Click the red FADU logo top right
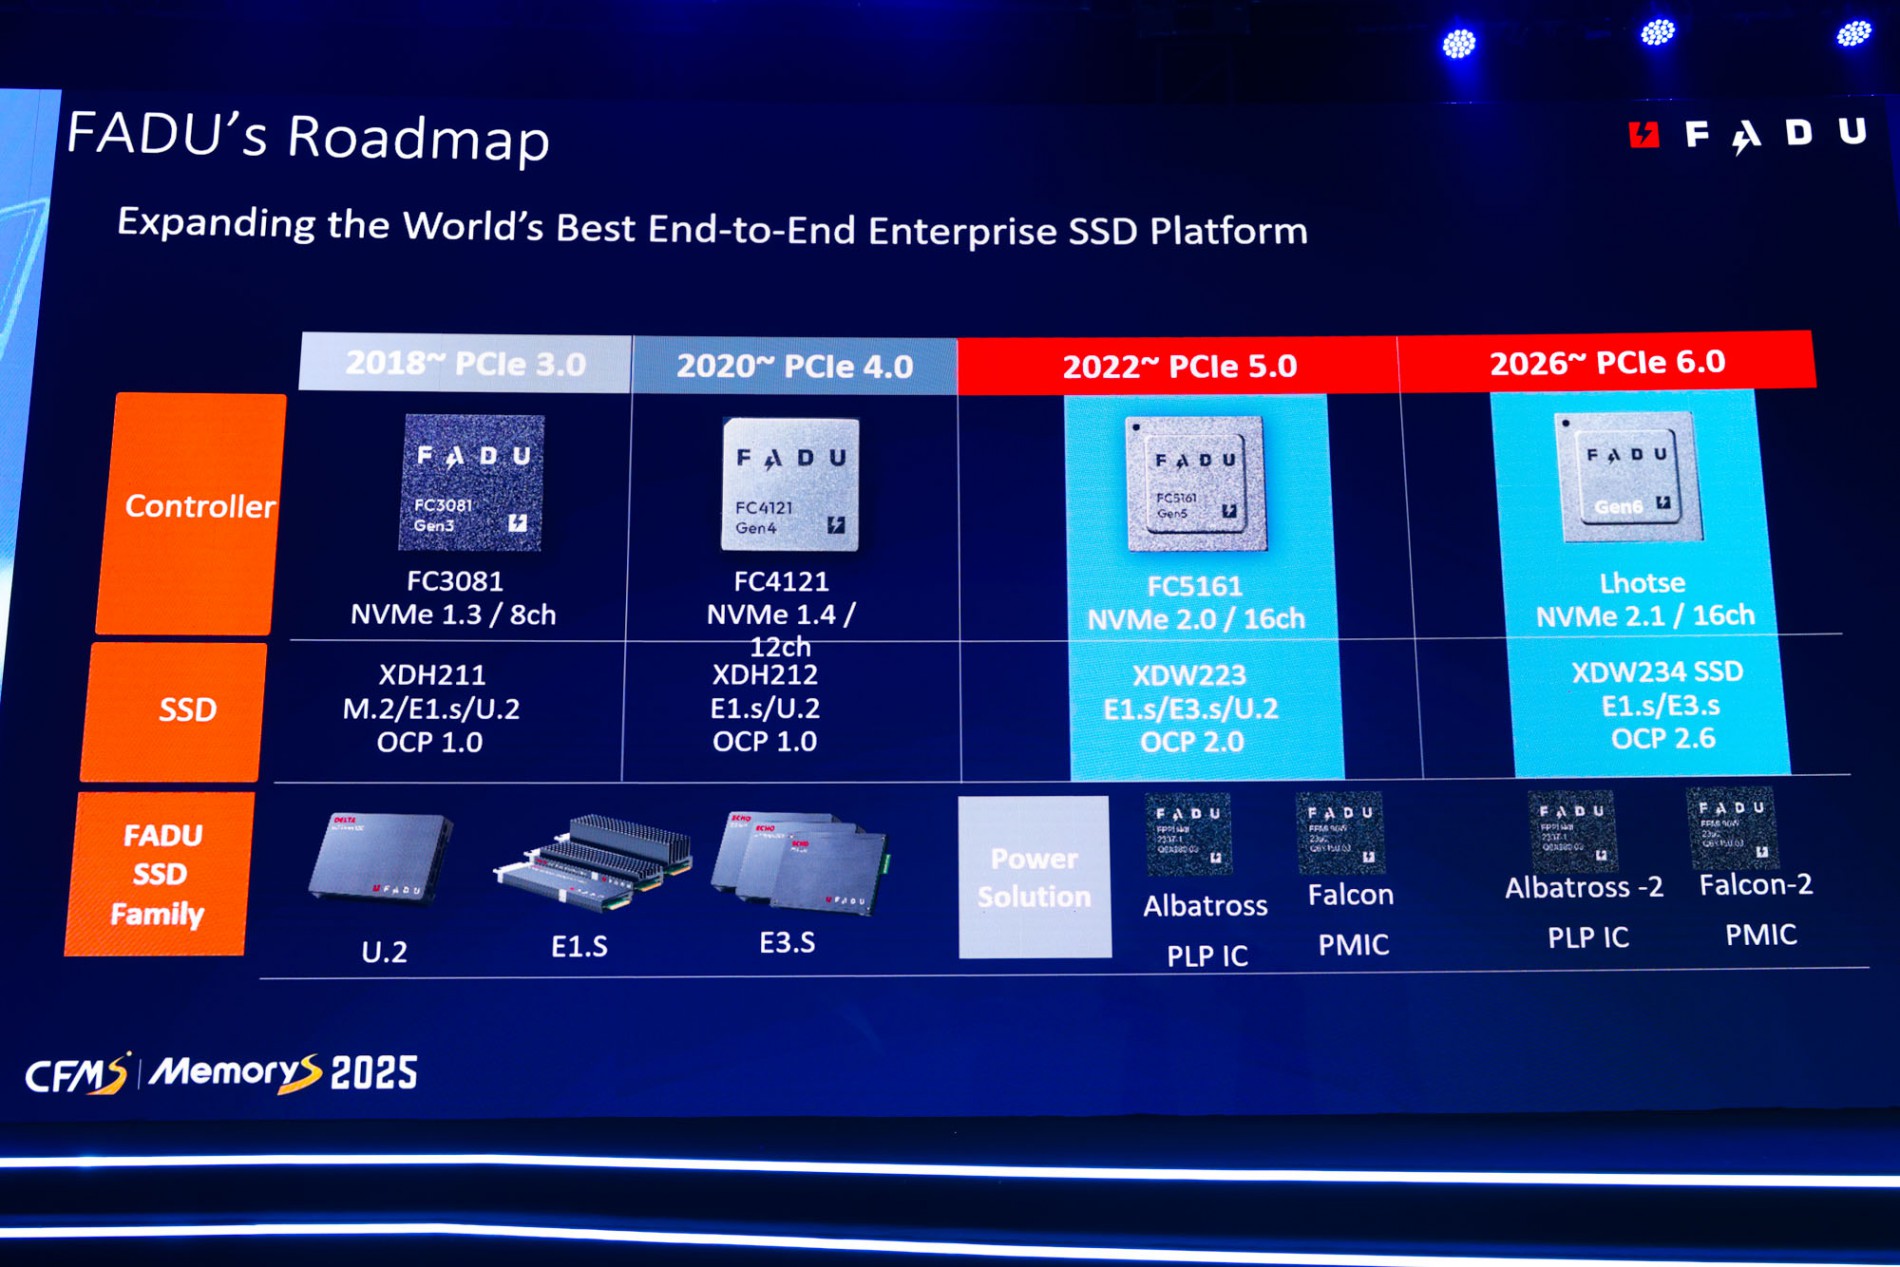Image resolution: width=1900 pixels, height=1267 pixels. [x=1747, y=135]
